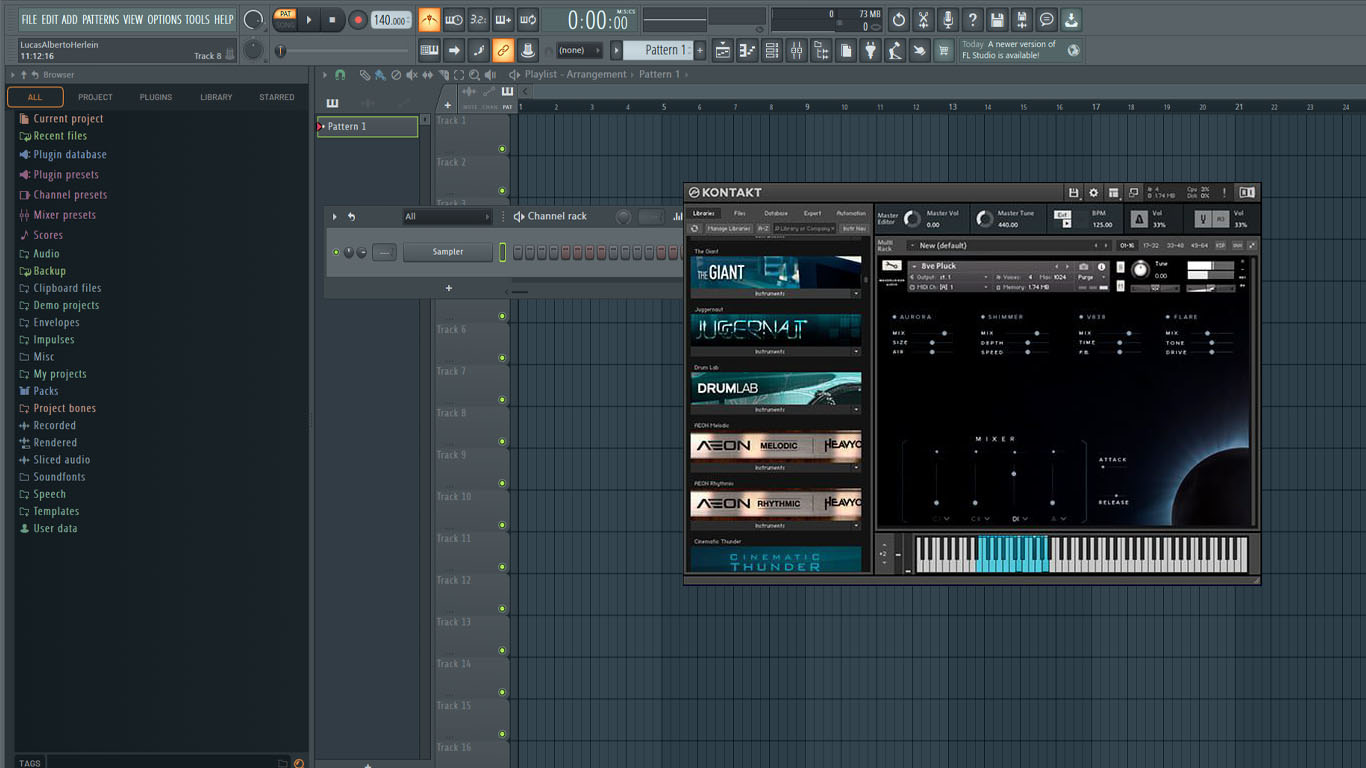Viewport: 1366px width, 768px height.
Task: Open the pattern selector Pattern 1
Action: pyautogui.click(x=658, y=50)
